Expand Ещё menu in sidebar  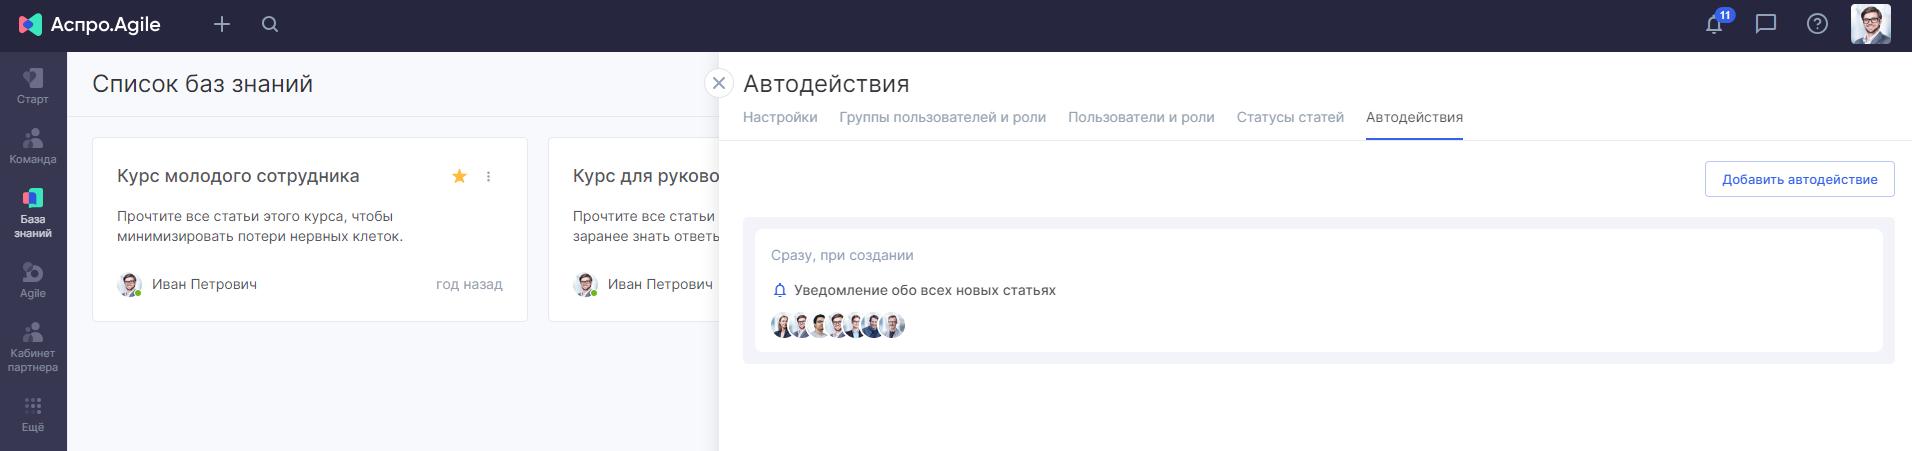pyautogui.click(x=33, y=414)
